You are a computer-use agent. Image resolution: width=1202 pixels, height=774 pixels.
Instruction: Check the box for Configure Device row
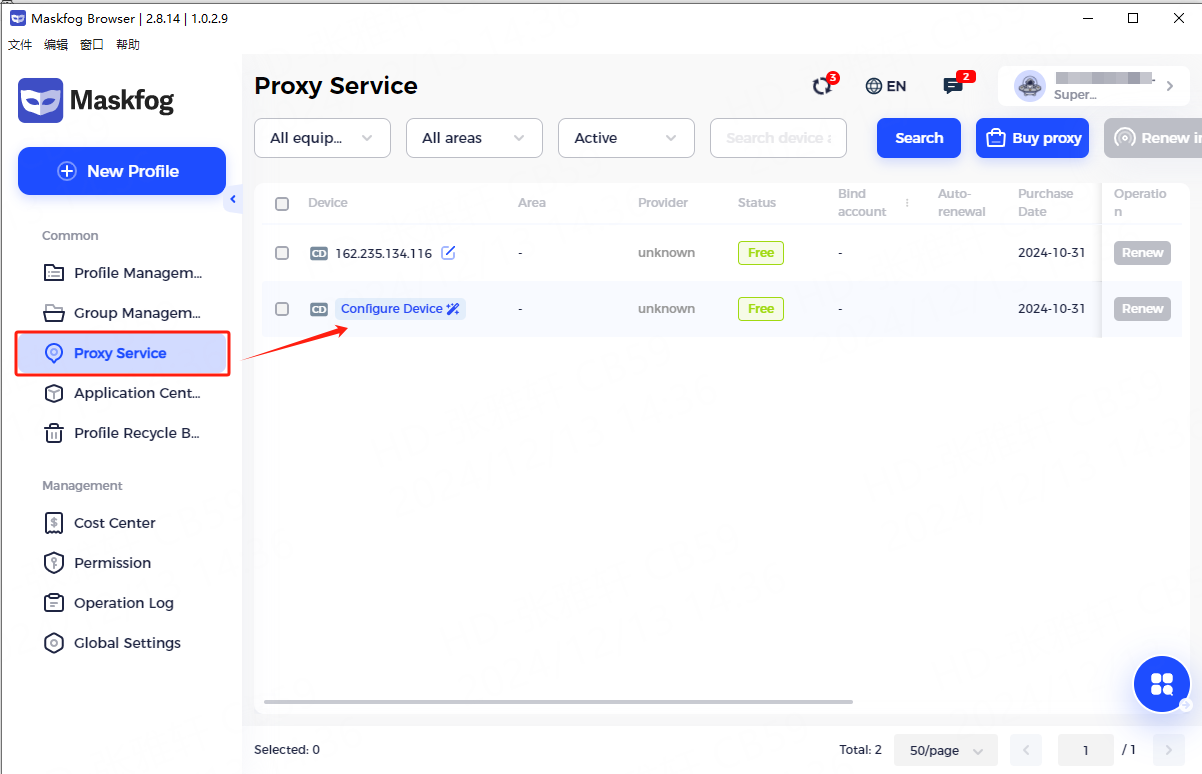(x=282, y=309)
